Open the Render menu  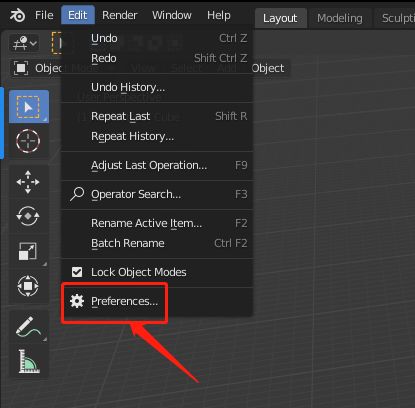(119, 15)
